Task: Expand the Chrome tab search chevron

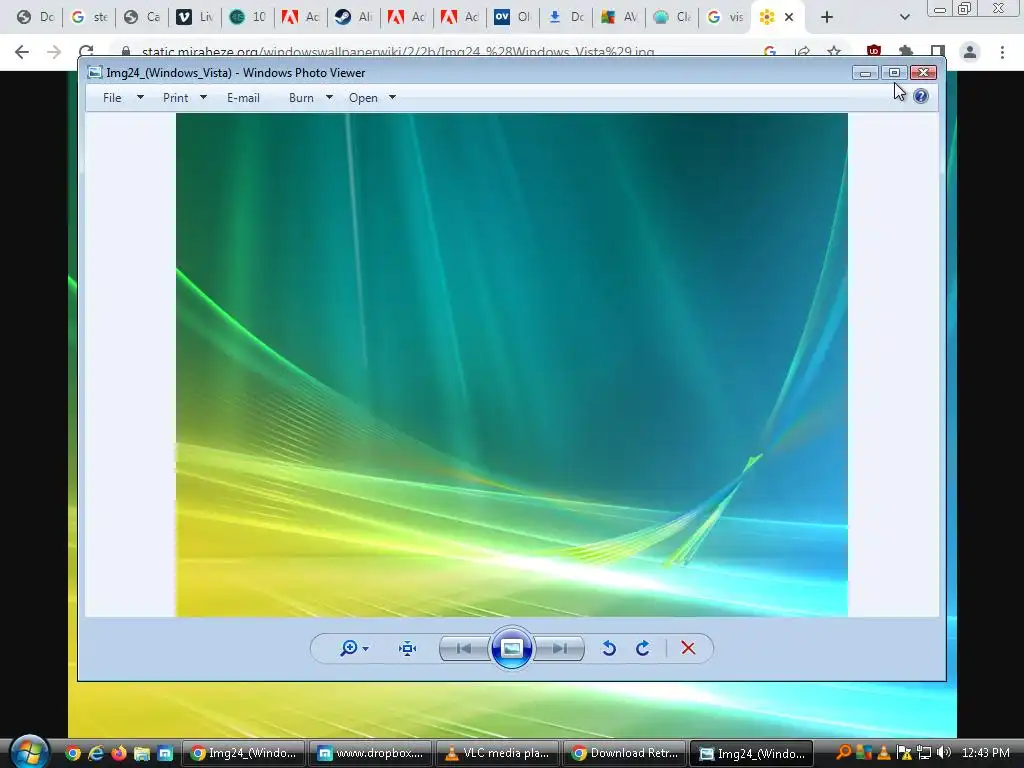Action: [x=904, y=17]
